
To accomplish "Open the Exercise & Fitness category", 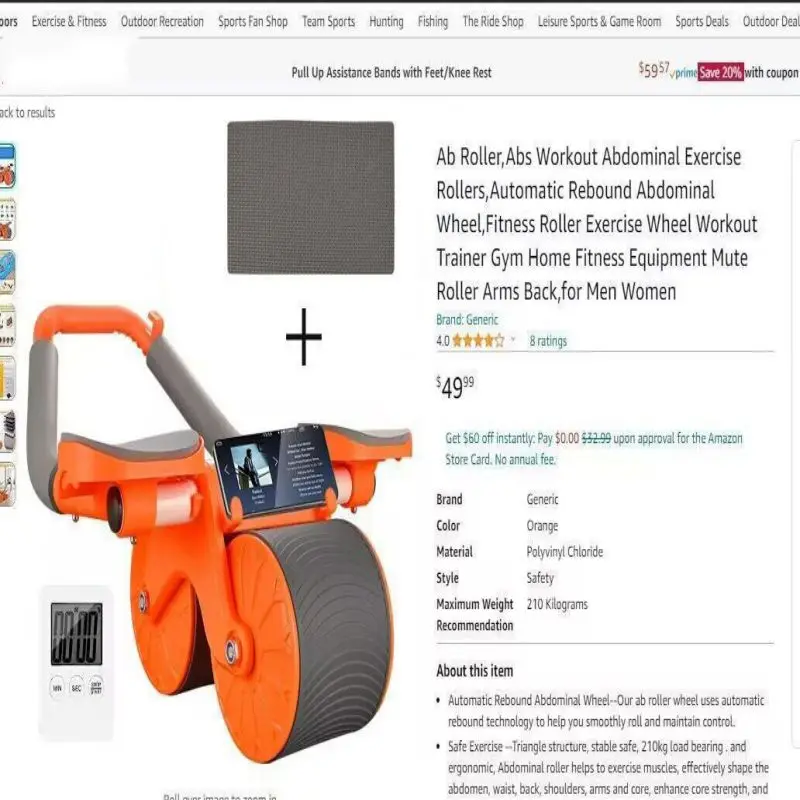I will (69, 21).
